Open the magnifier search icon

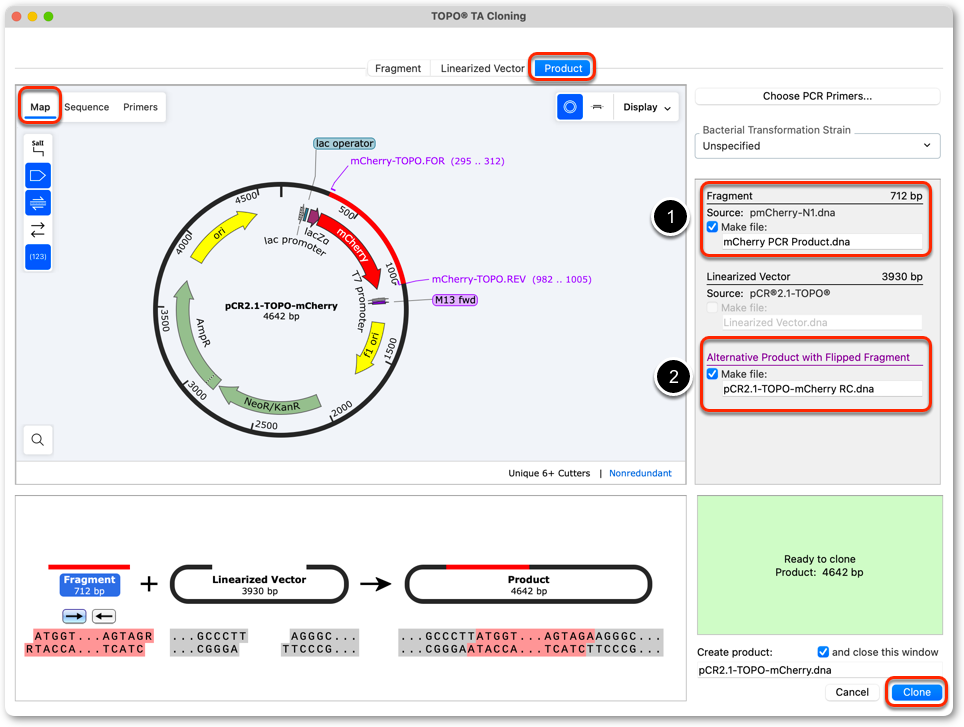tap(38, 439)
